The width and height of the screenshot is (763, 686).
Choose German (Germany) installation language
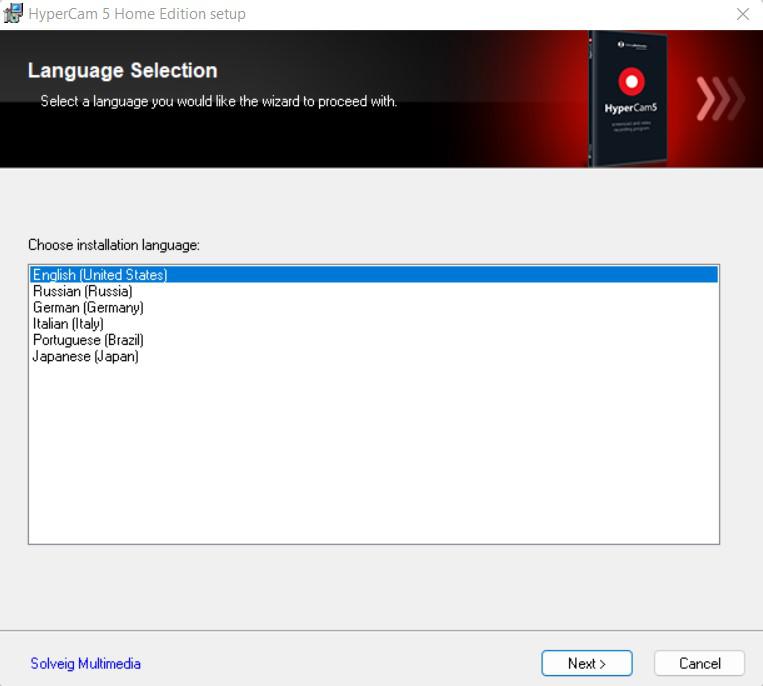pos(374,307)
